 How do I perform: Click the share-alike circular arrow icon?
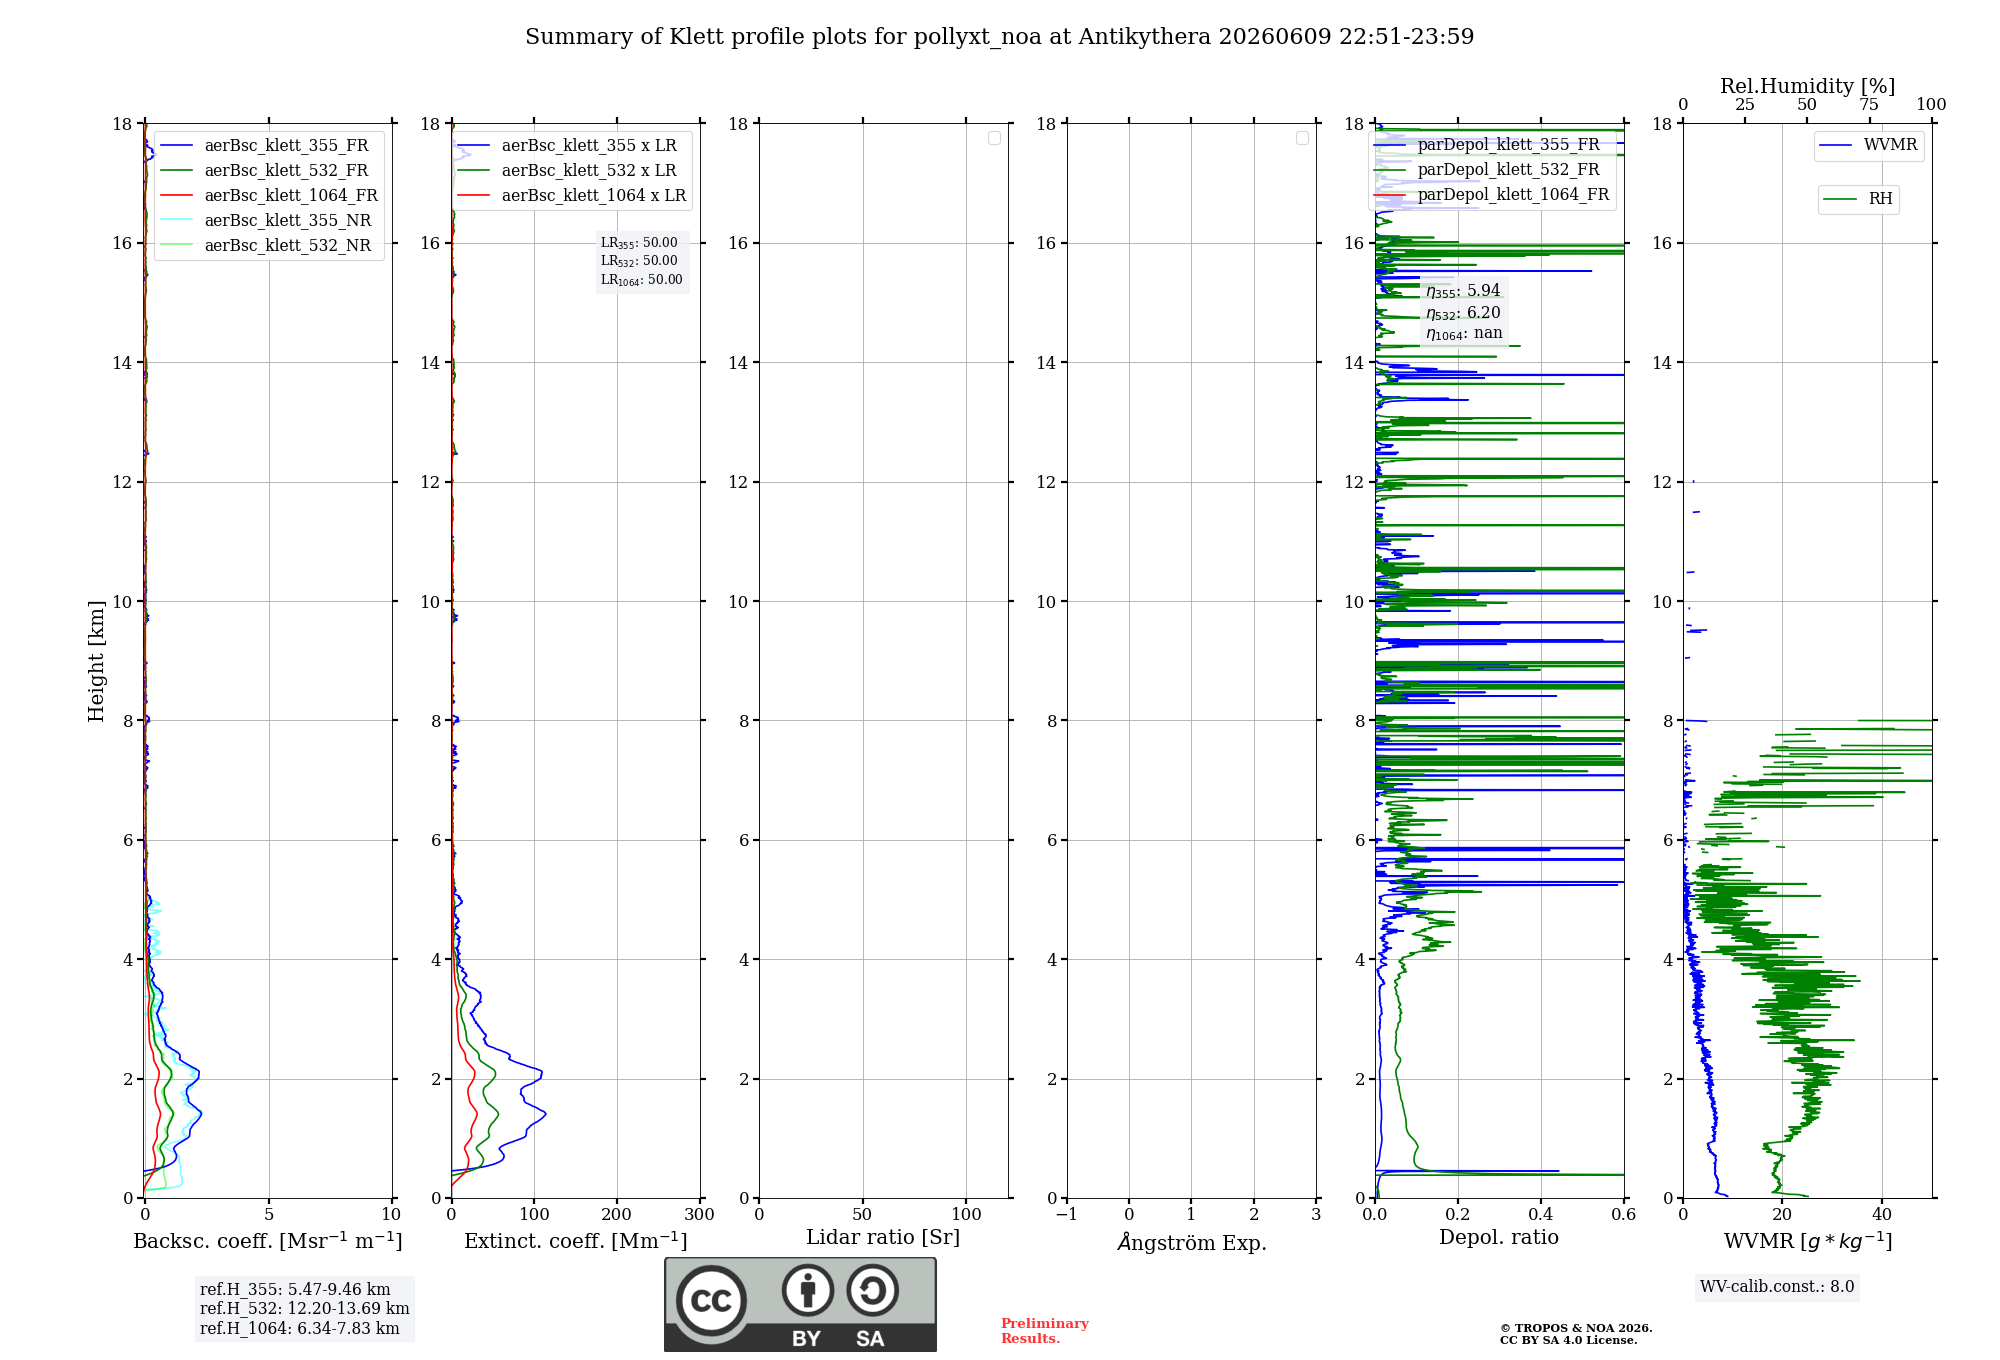[x=872, y=1290]
